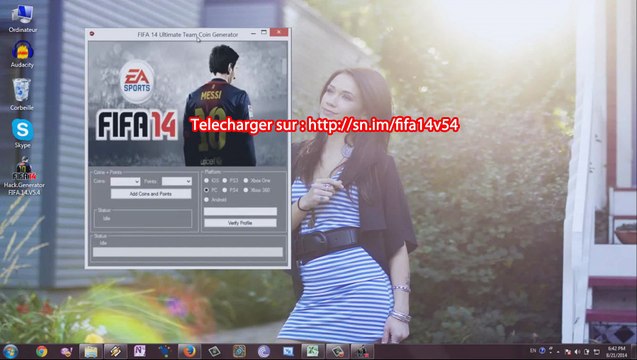Close the FIFA 14 generator window

[279, 32]
